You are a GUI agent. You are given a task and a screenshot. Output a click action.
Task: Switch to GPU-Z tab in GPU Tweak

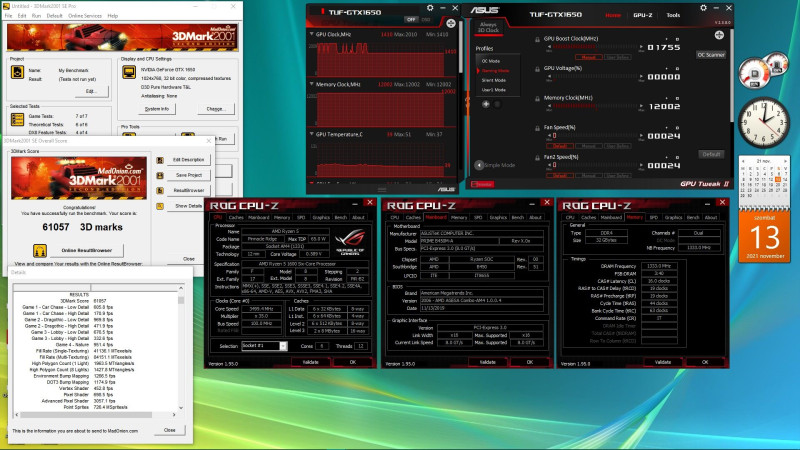[x=642, y=15]
